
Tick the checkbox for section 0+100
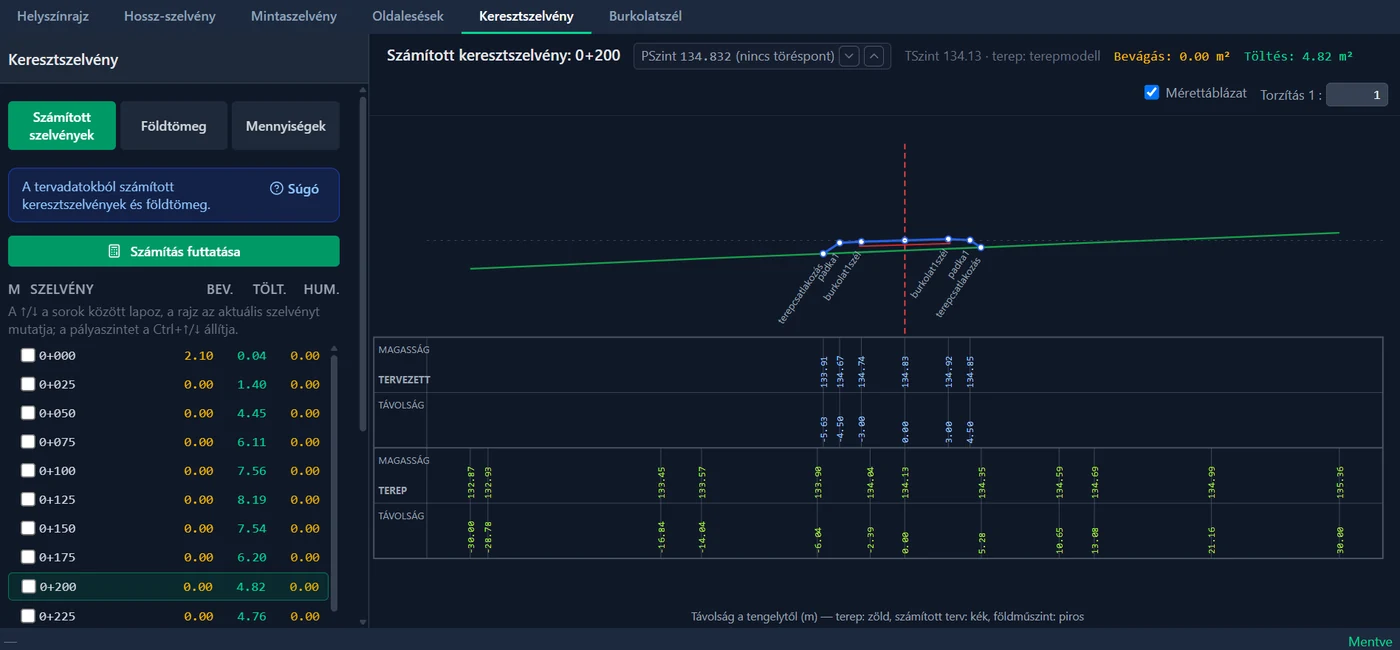point(28,471)
